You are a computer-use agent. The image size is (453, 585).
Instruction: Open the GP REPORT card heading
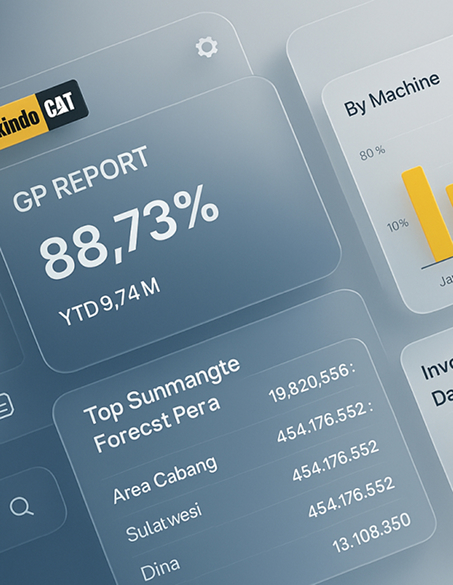[81, 179]
